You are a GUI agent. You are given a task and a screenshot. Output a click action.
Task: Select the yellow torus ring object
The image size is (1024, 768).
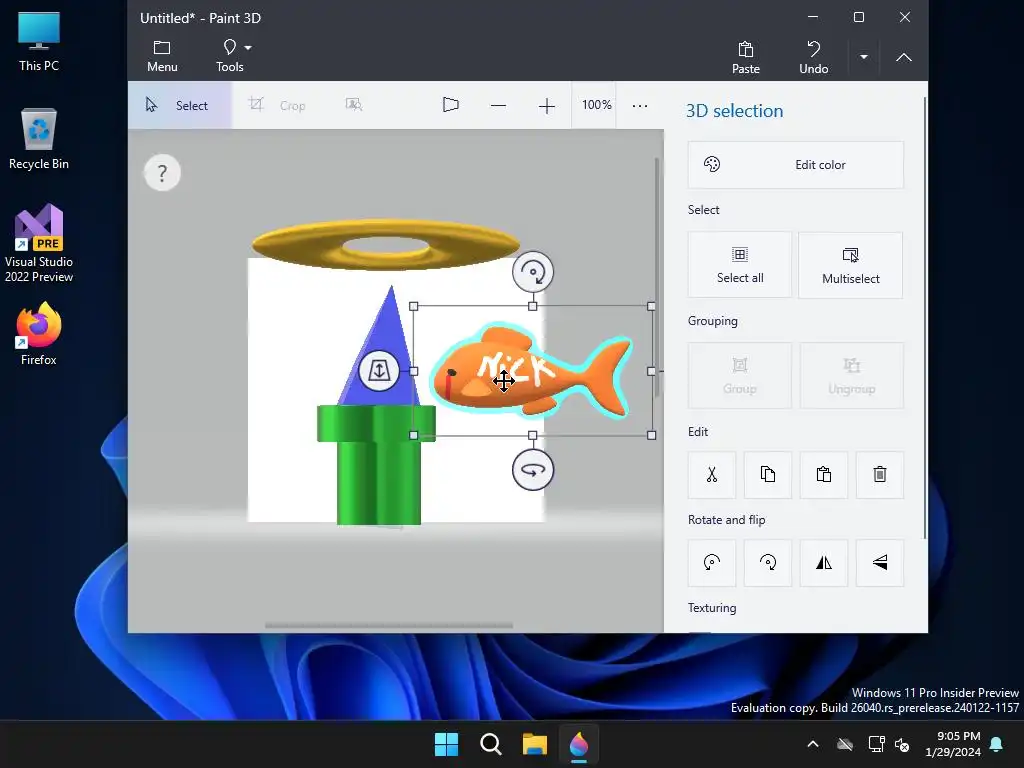tap(385, 245)
